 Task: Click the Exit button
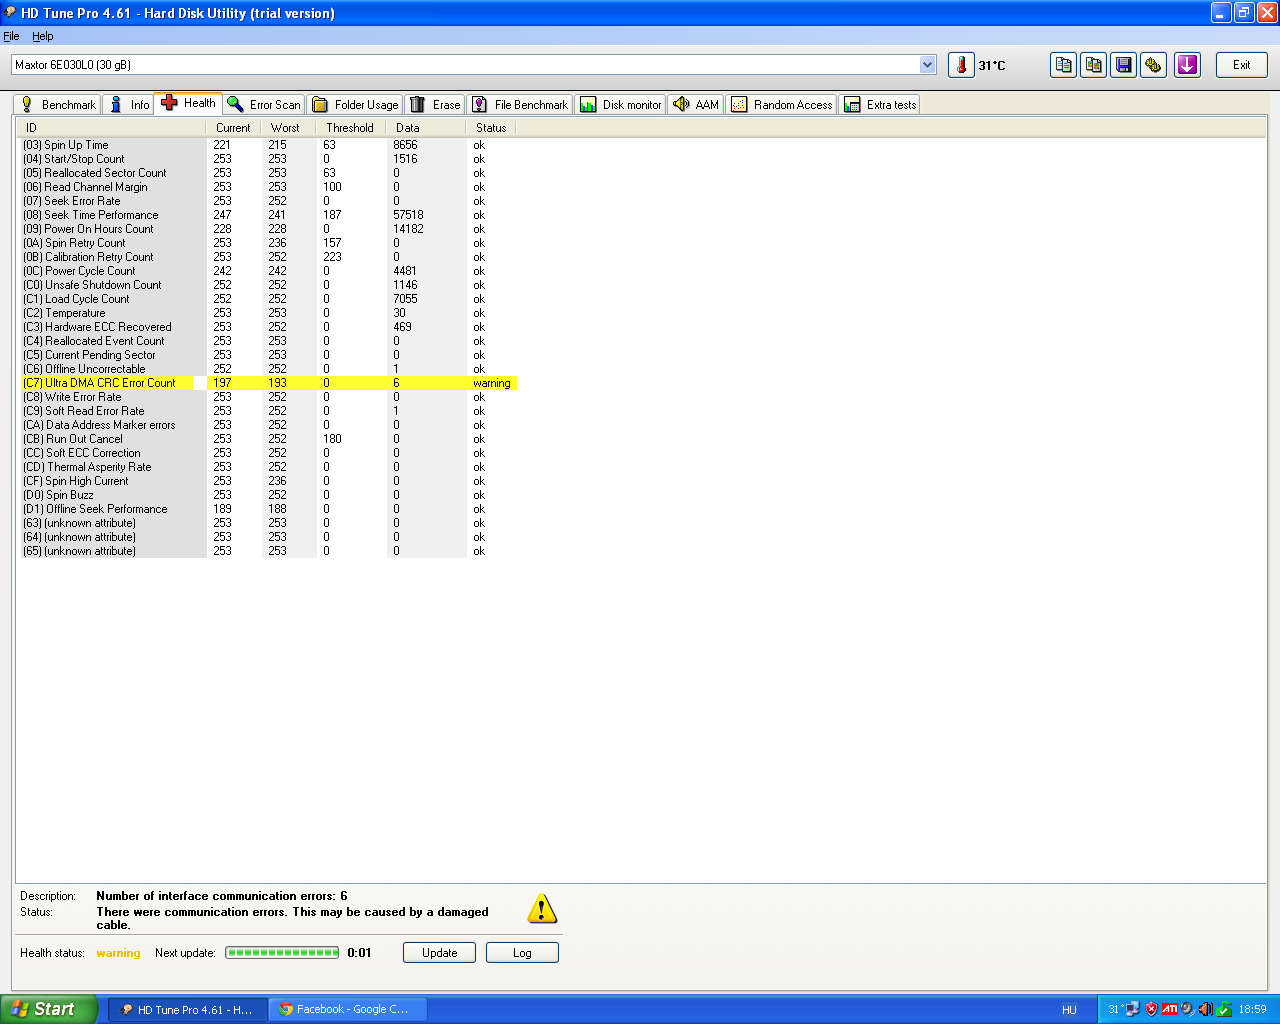[x=1241, y=65]
